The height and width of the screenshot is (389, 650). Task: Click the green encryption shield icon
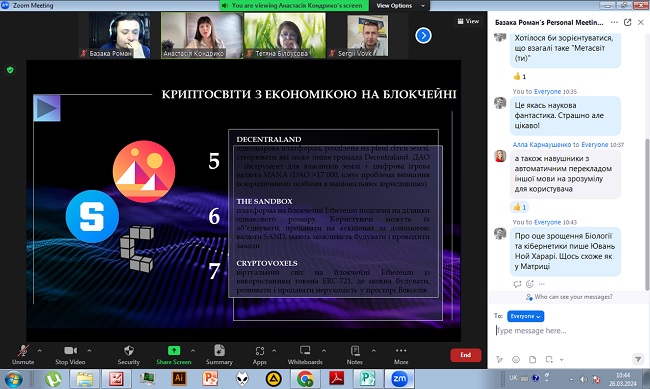pyautogui.click(x=10, y=70)
